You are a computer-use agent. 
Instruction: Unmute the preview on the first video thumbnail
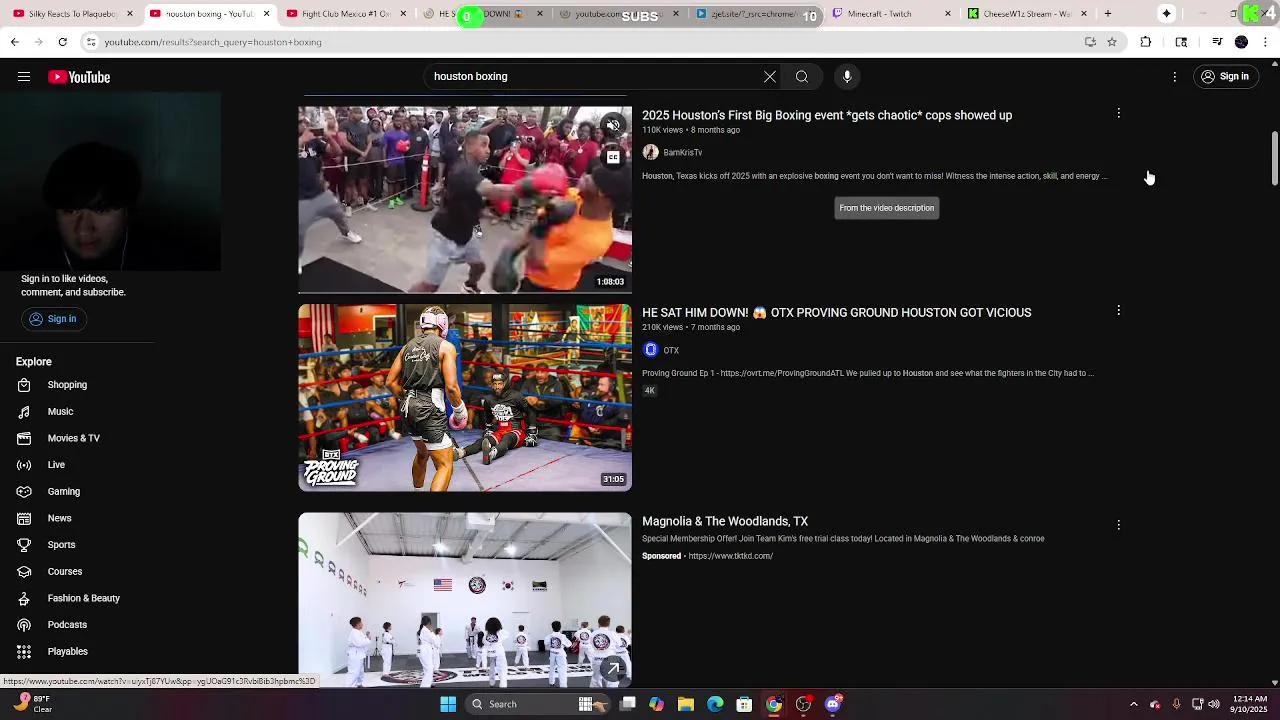coord(613,125)
